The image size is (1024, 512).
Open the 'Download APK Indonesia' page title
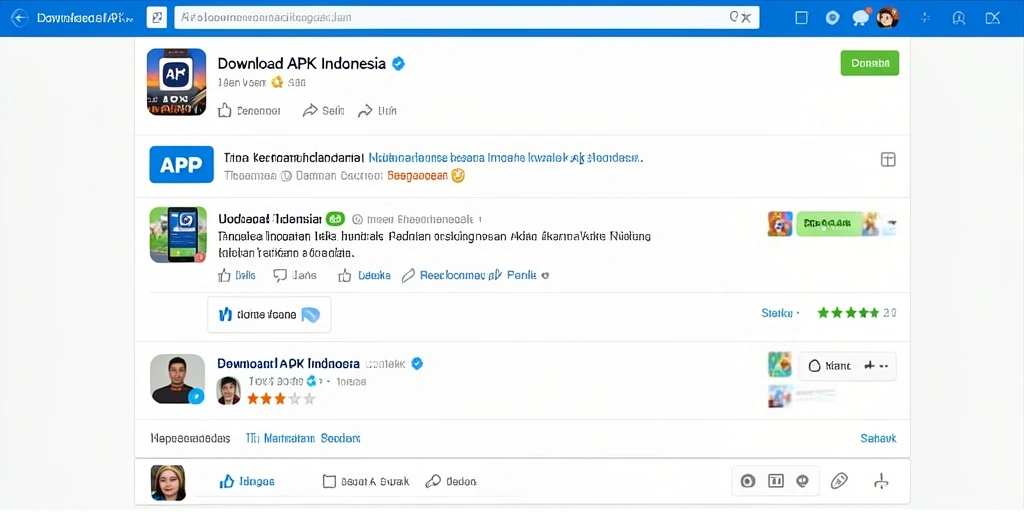point(301,63)
